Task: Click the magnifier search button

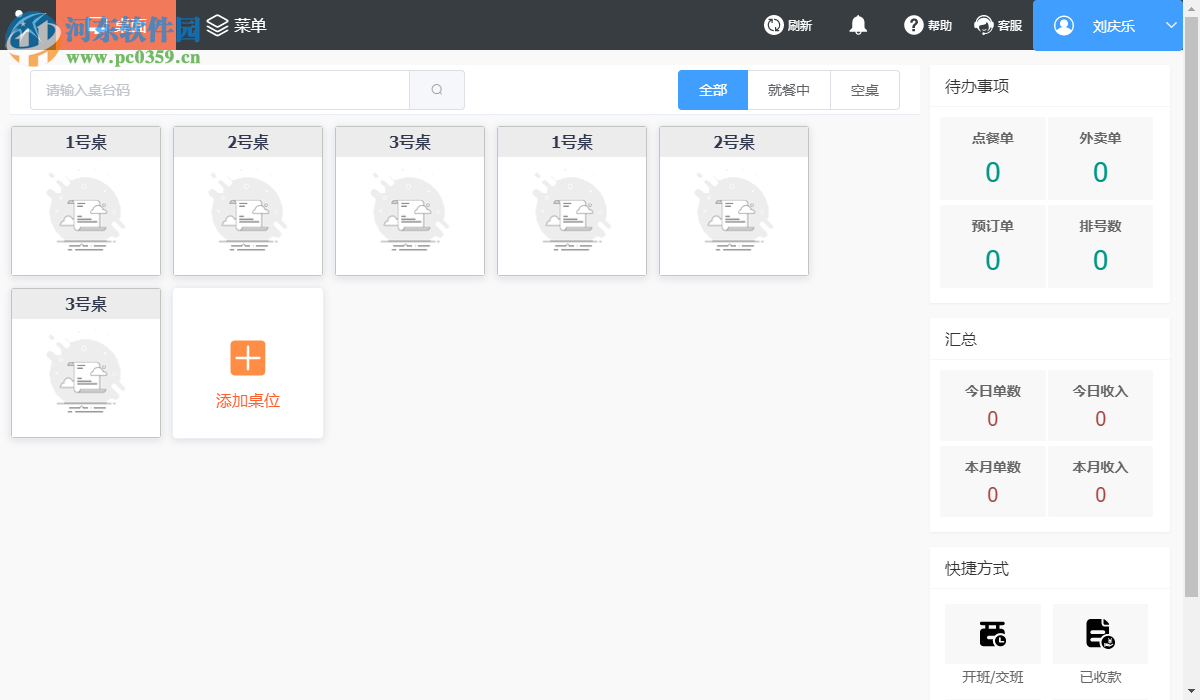Action: (437, 90)
